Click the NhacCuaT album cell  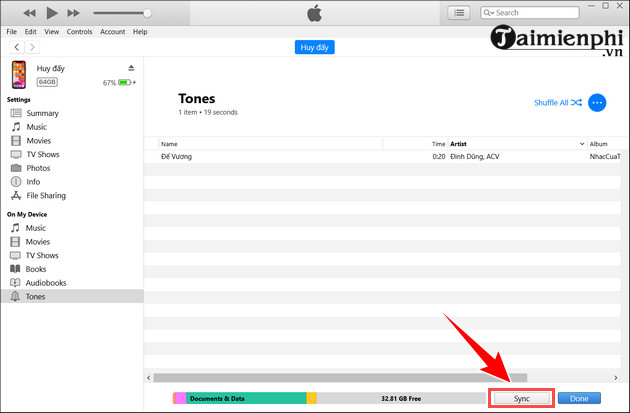tap(605, 157)
